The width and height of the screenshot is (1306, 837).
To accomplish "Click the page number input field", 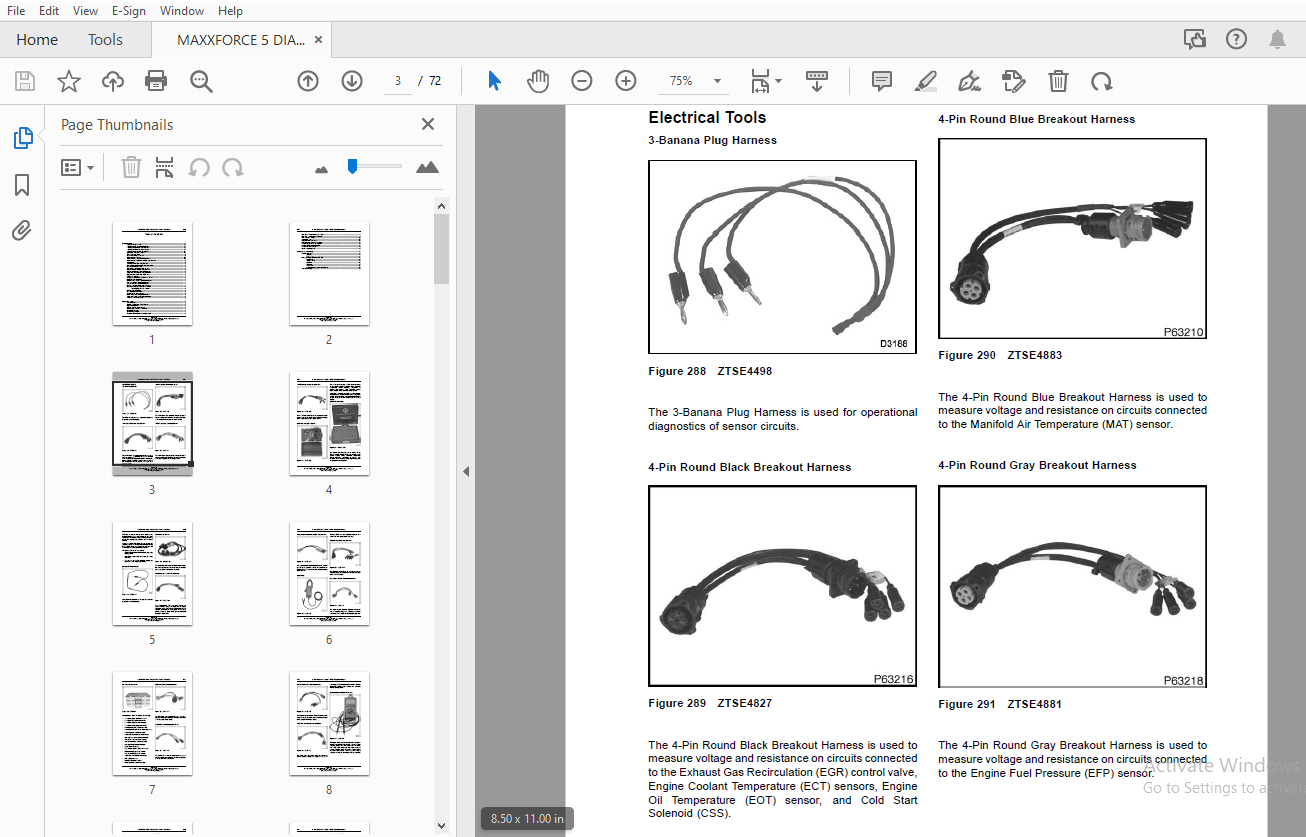I will point(398,81).
